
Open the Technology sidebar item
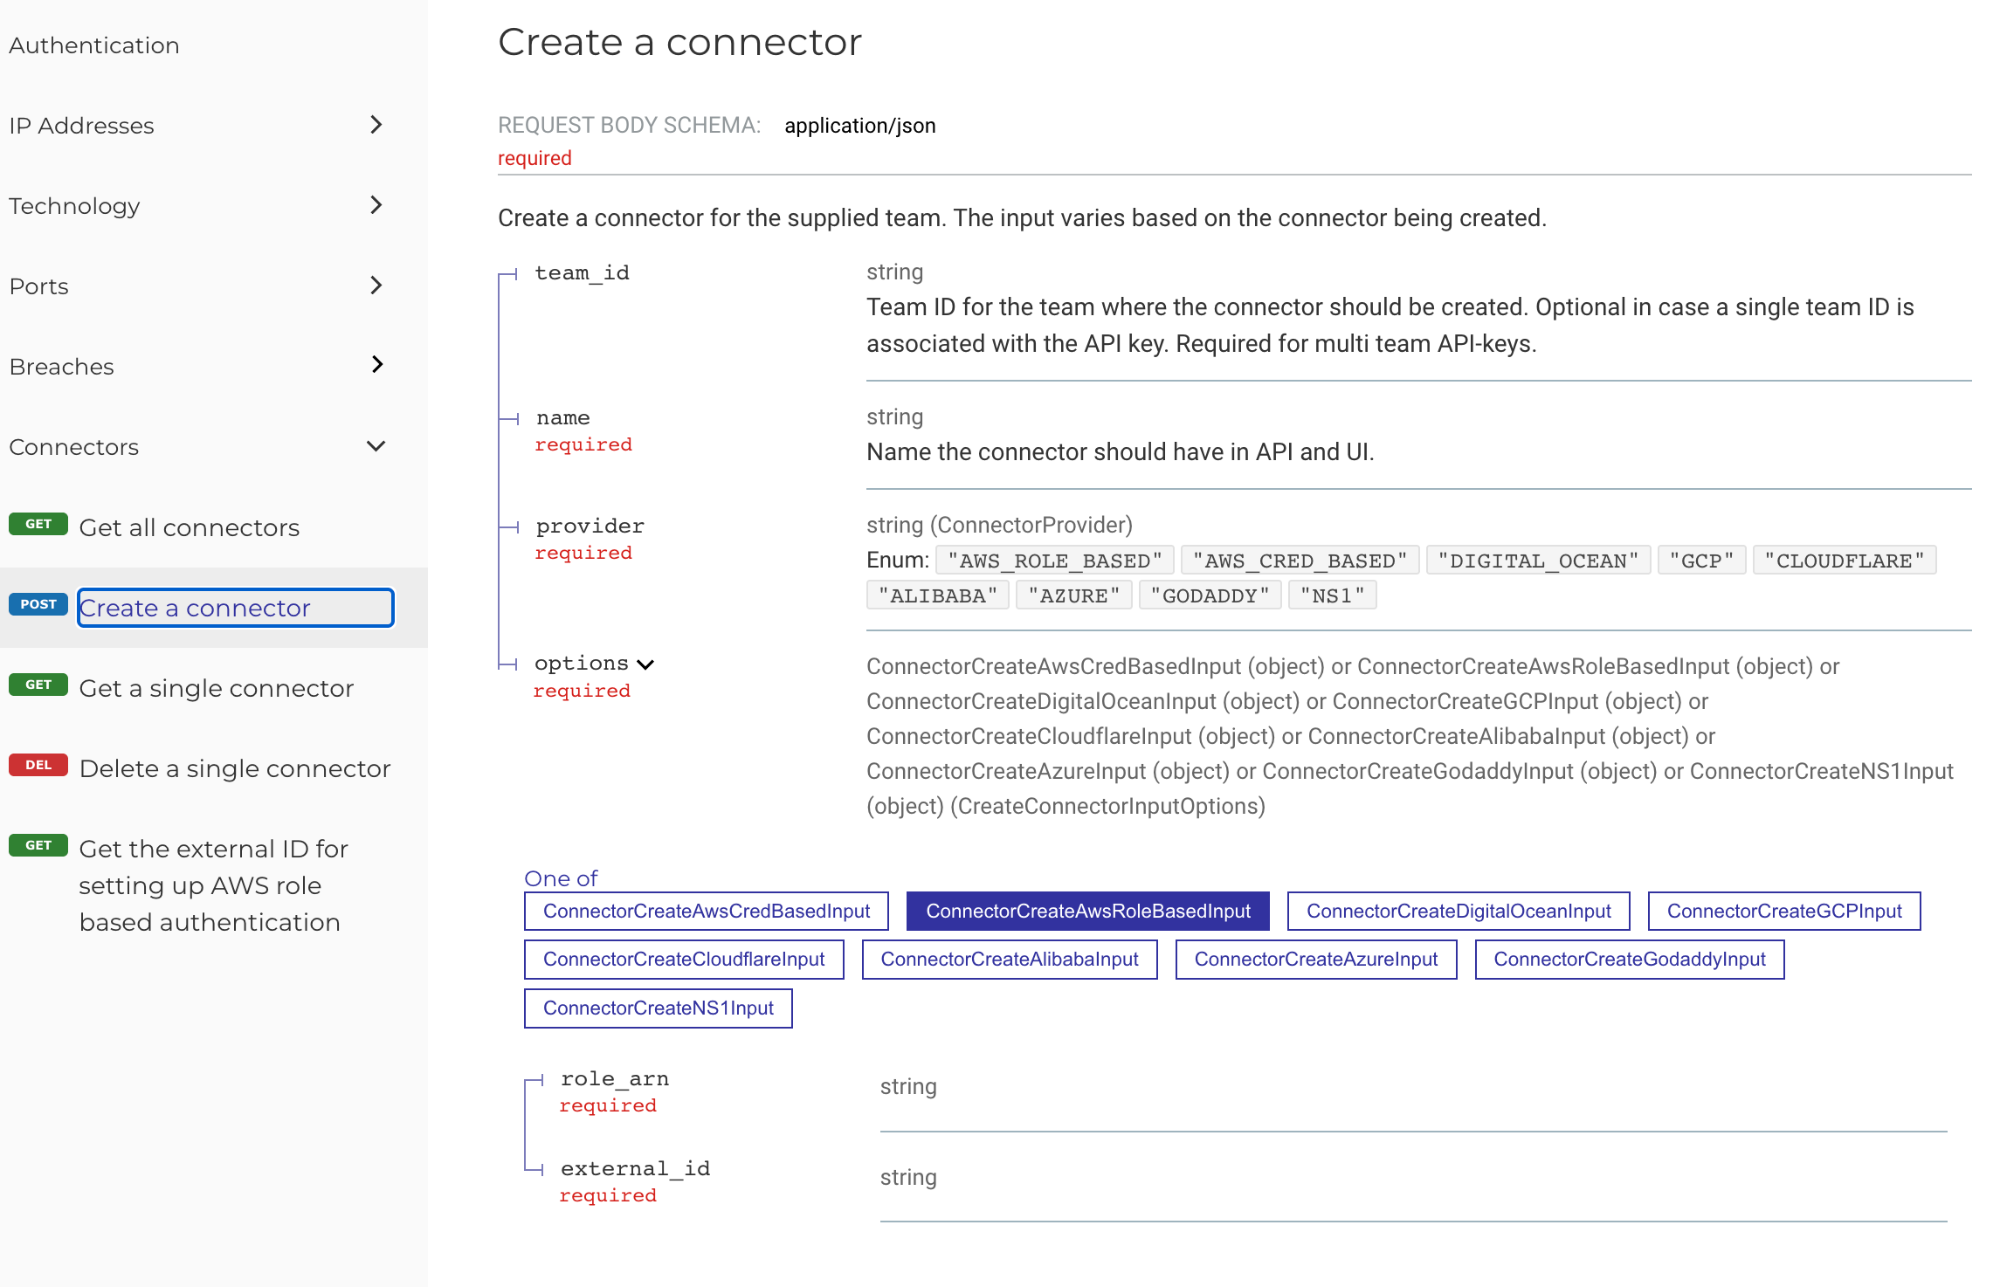point(75,206)
